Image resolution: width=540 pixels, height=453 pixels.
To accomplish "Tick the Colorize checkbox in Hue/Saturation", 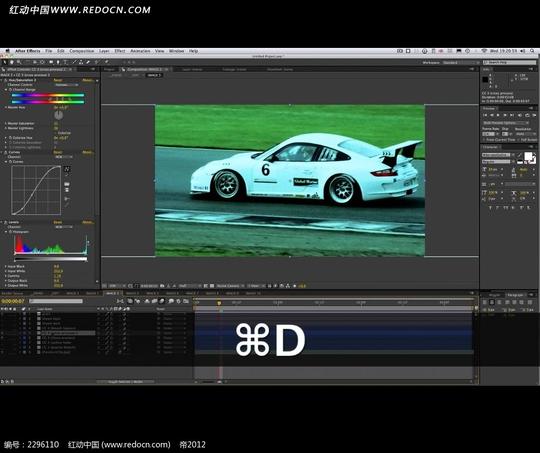I will [x=55, y=133].
